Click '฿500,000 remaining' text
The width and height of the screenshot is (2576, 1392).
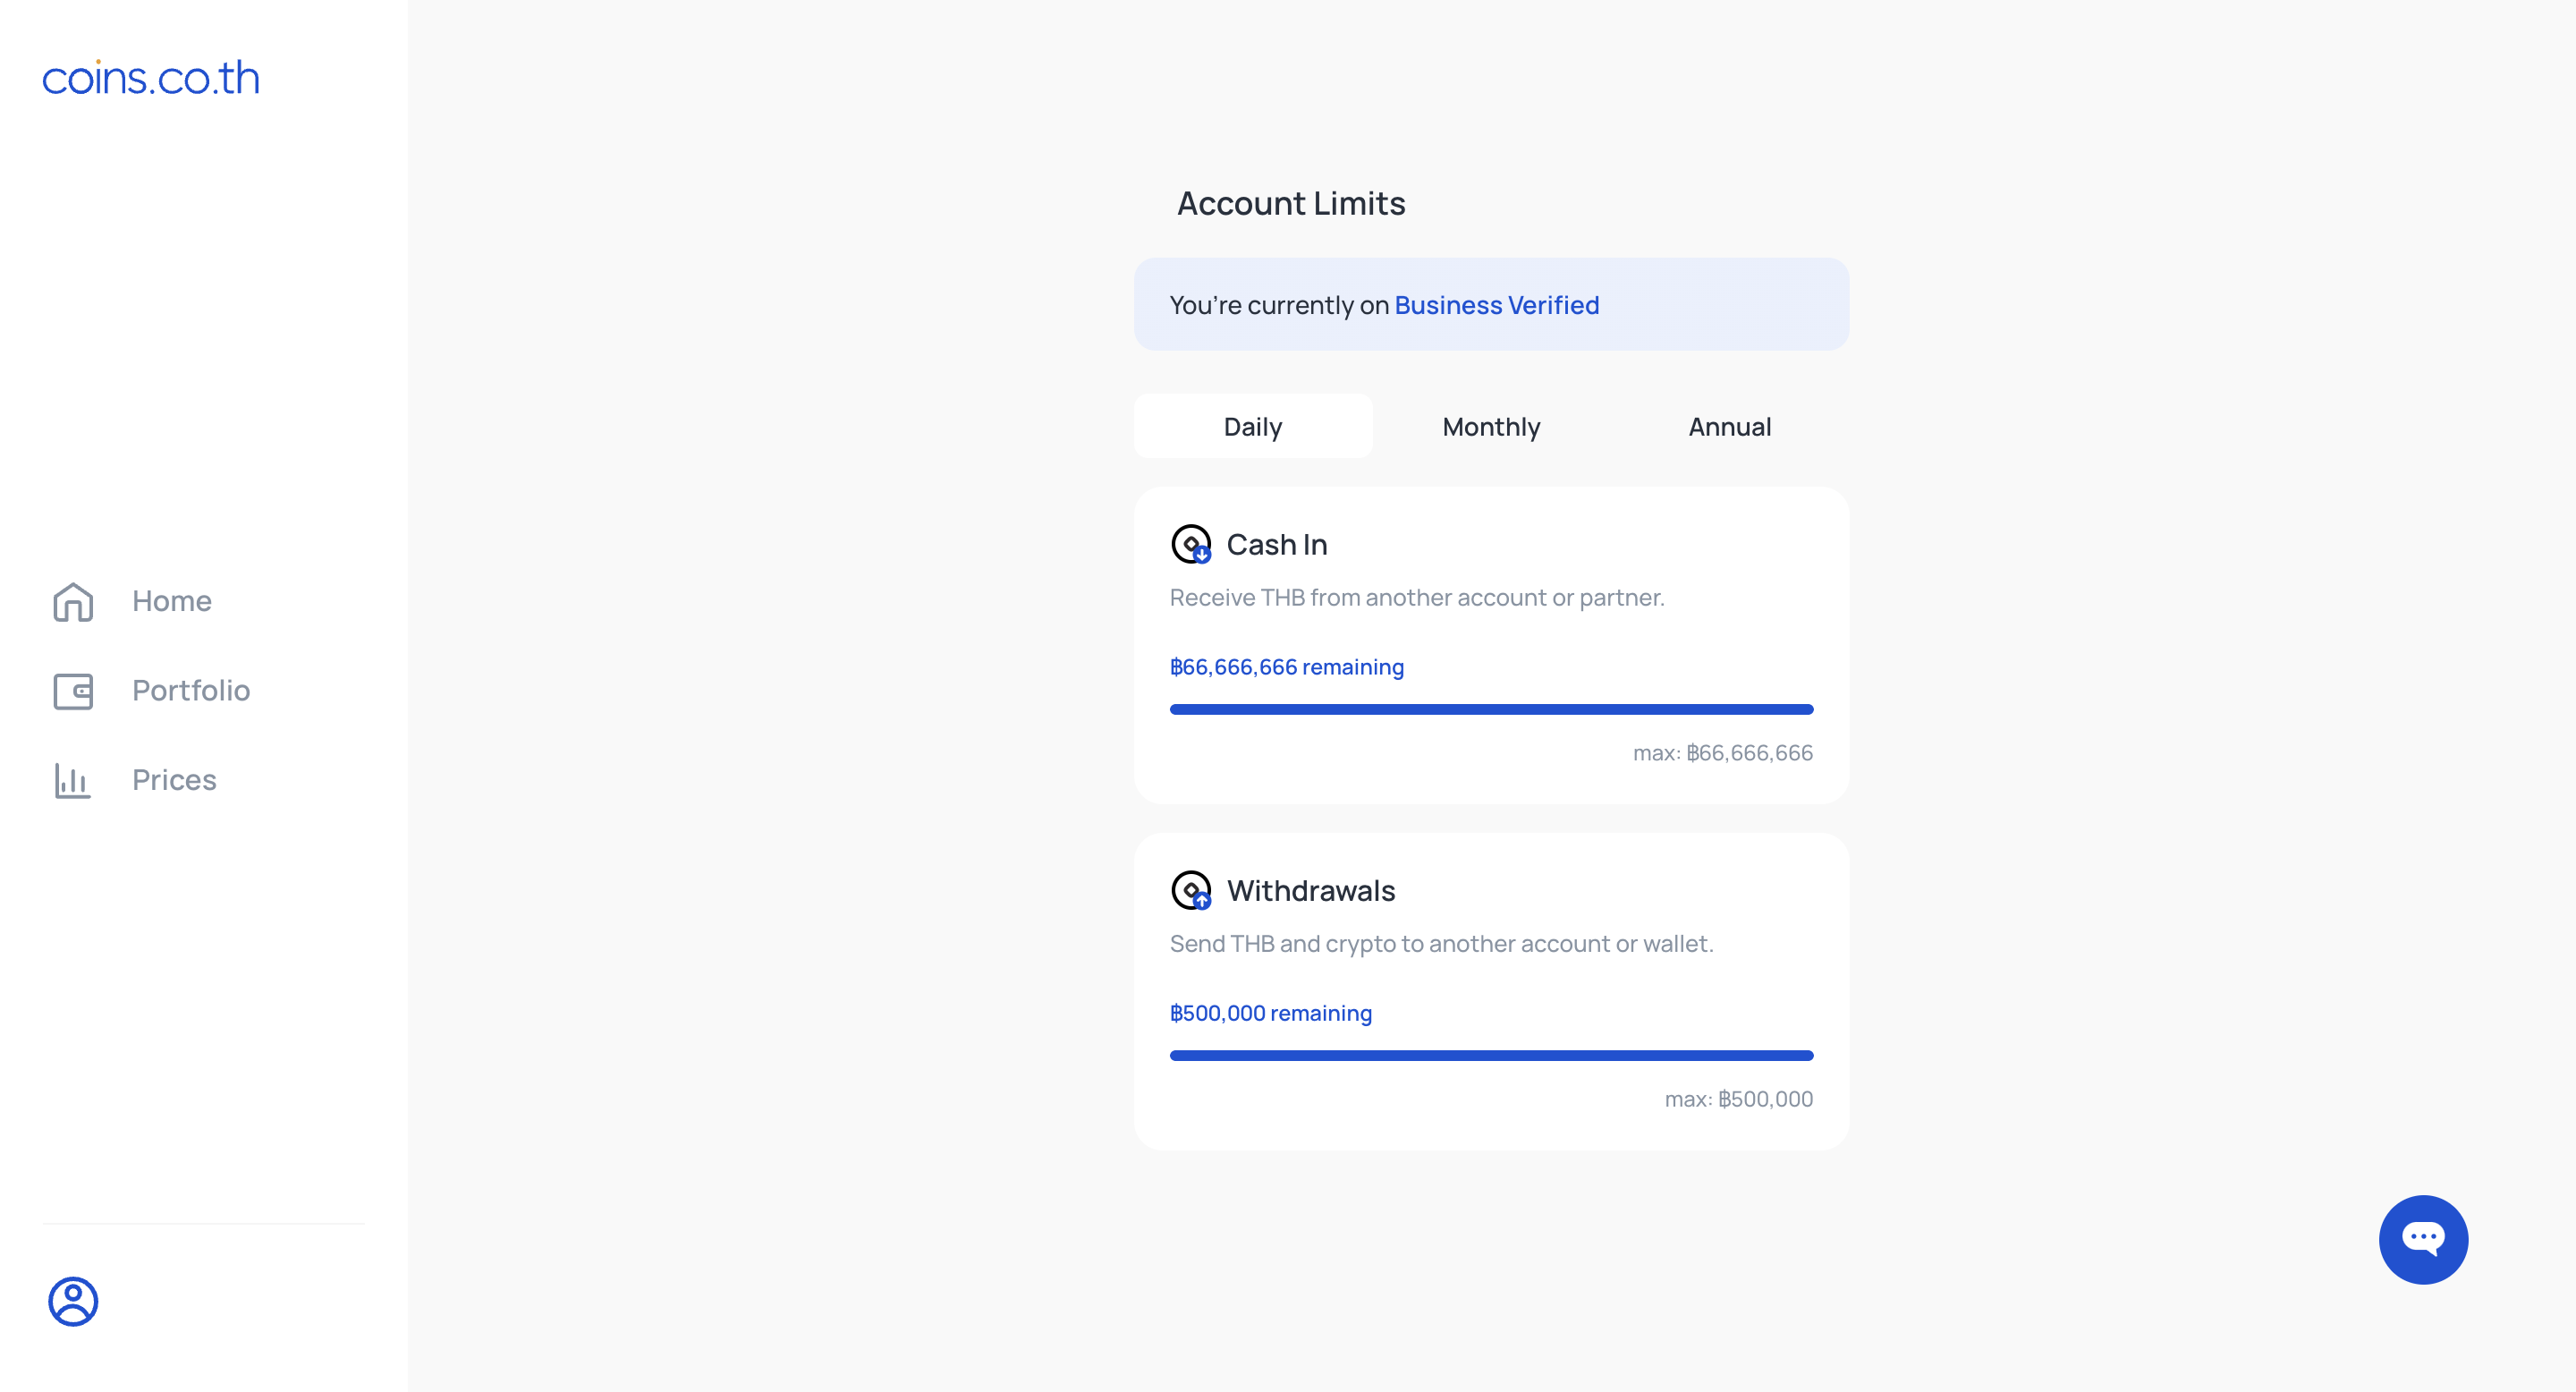click(1271, 1013)
